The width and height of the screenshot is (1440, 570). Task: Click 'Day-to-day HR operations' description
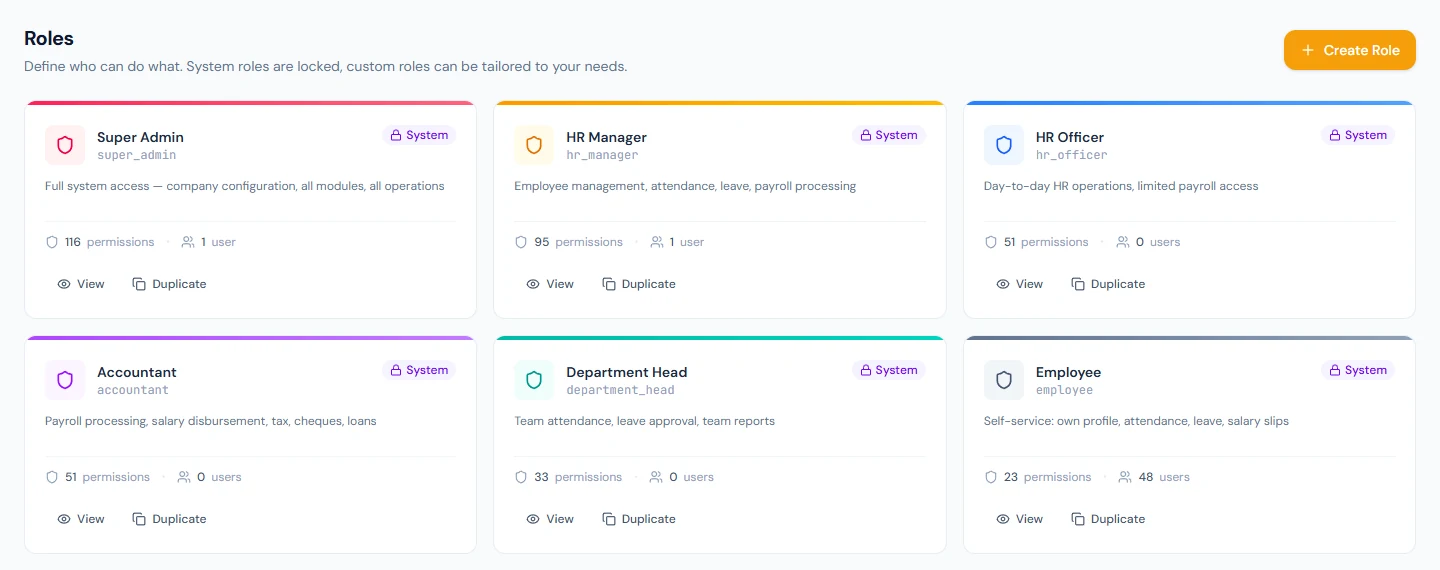click(1121, 186)
